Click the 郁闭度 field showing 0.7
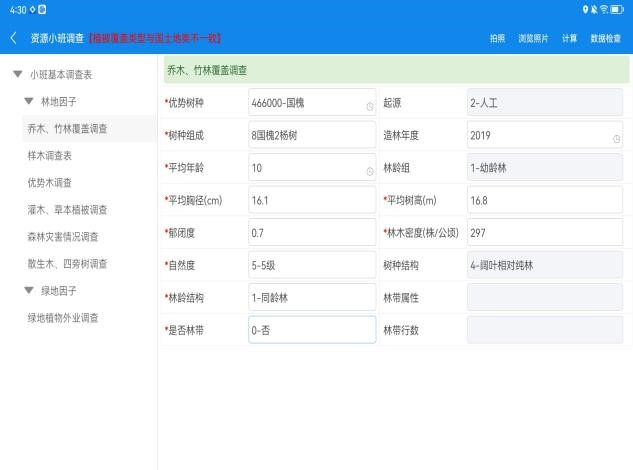The image size is (633, 470). 312,233
